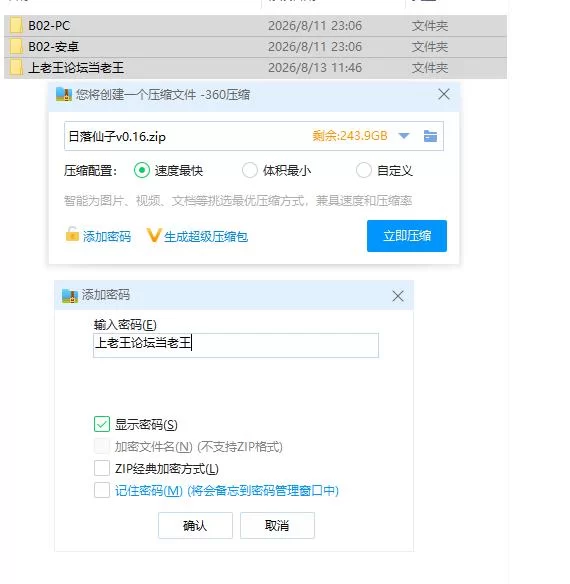Select the B02-安卓 folder name
570x584 pixels.
coord(54,47)
